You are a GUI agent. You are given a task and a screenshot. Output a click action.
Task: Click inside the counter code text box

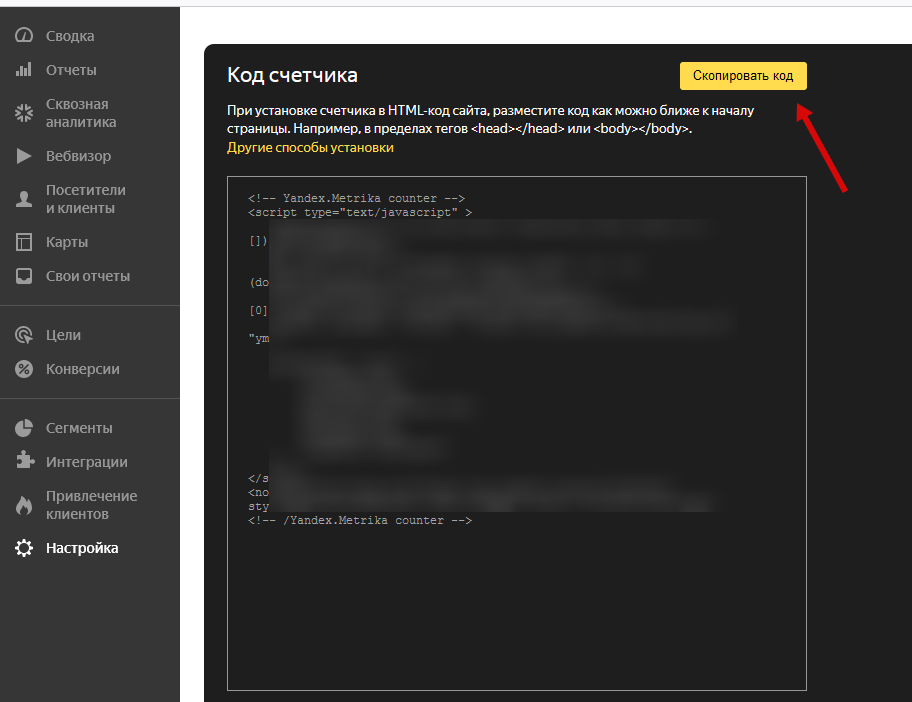[x=516, y=600]
